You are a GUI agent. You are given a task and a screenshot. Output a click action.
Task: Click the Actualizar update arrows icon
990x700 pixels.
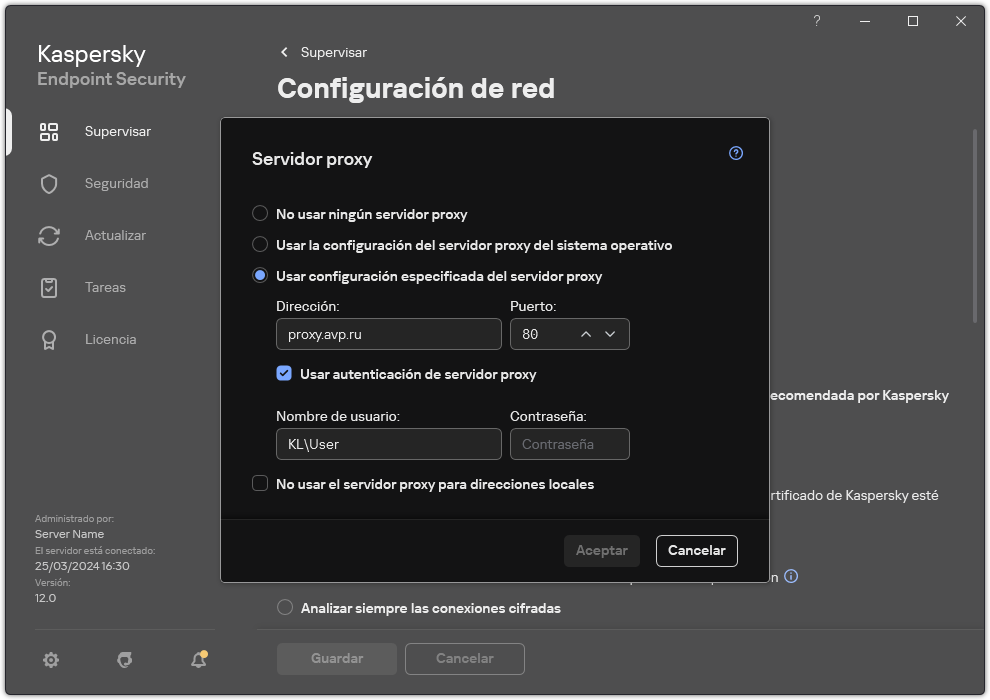tap(48, 235)
